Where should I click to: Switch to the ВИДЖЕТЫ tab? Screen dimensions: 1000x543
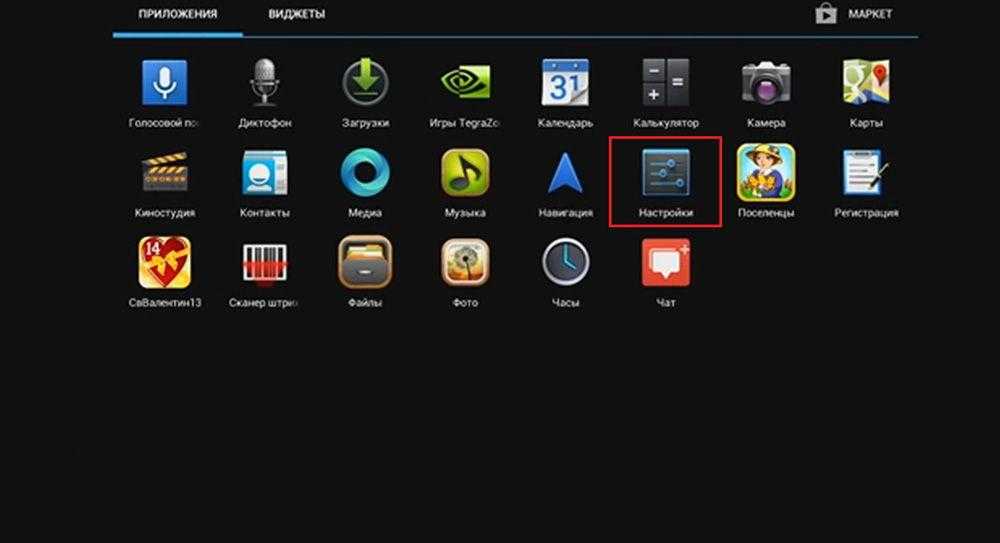pyautogui.click(x=296, y=15)
